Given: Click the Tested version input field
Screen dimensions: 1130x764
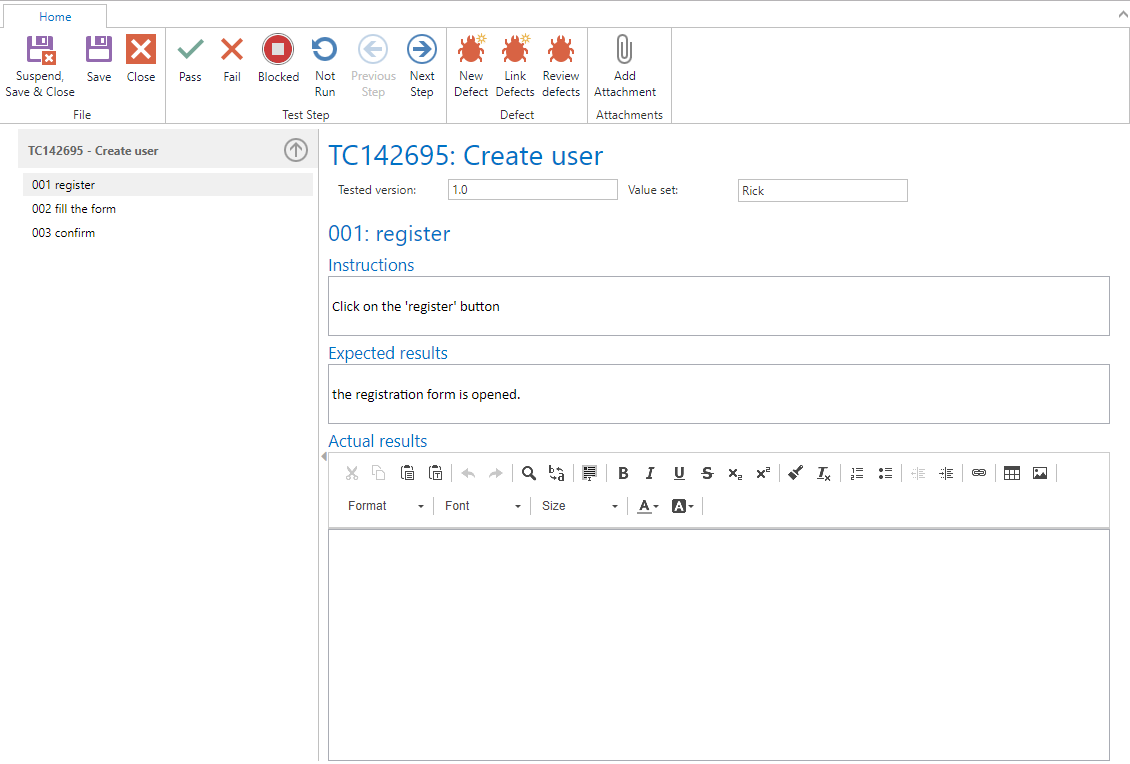Looking at the screenshot, I should pos(532,190).
